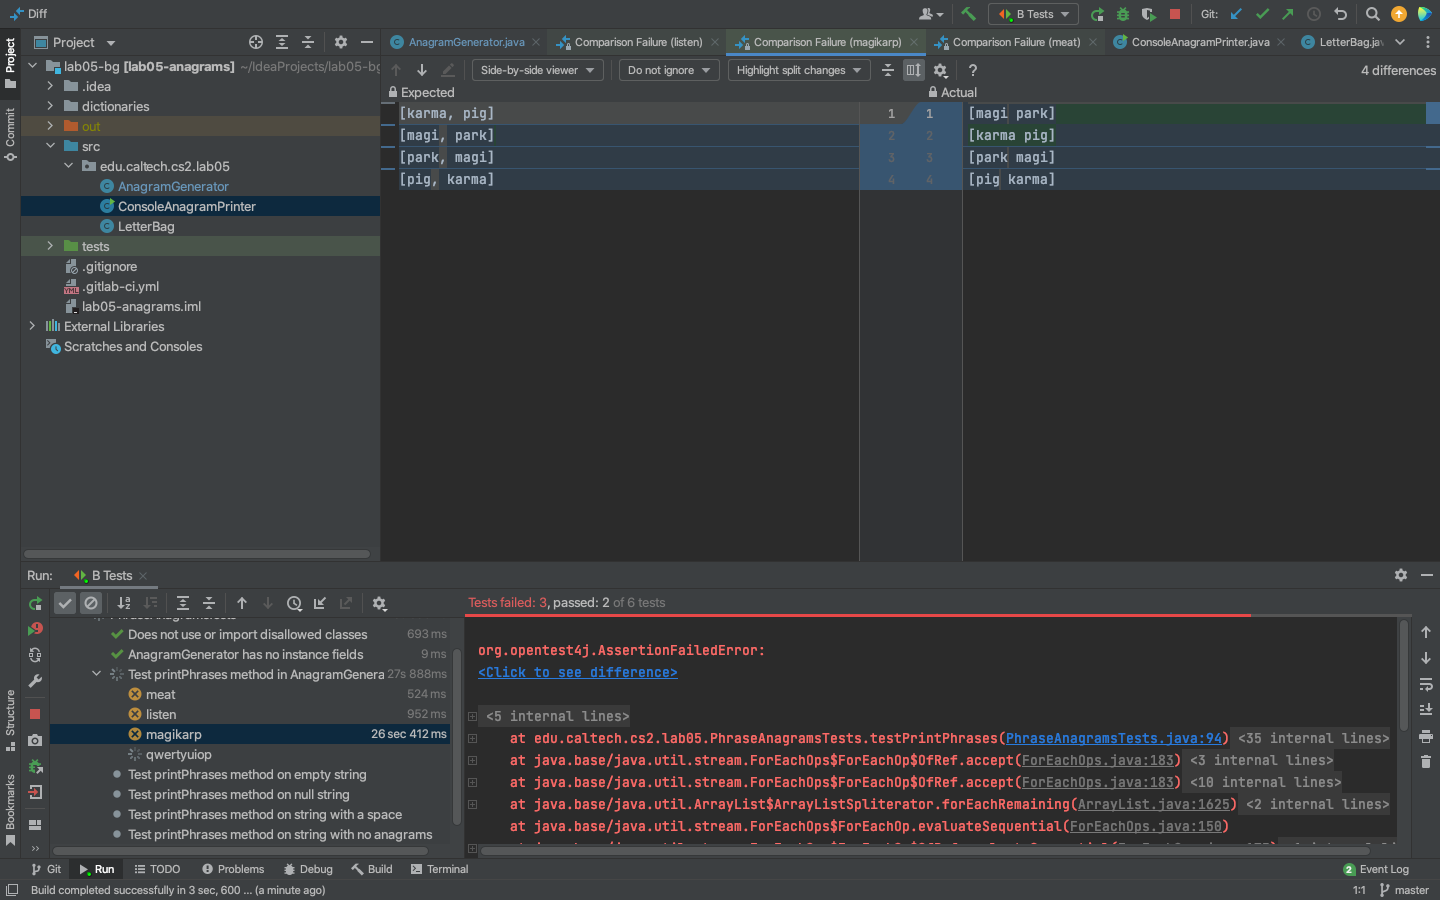Select the meat failed test
This screenshot has height=900, width=1440.
point(160,694)
